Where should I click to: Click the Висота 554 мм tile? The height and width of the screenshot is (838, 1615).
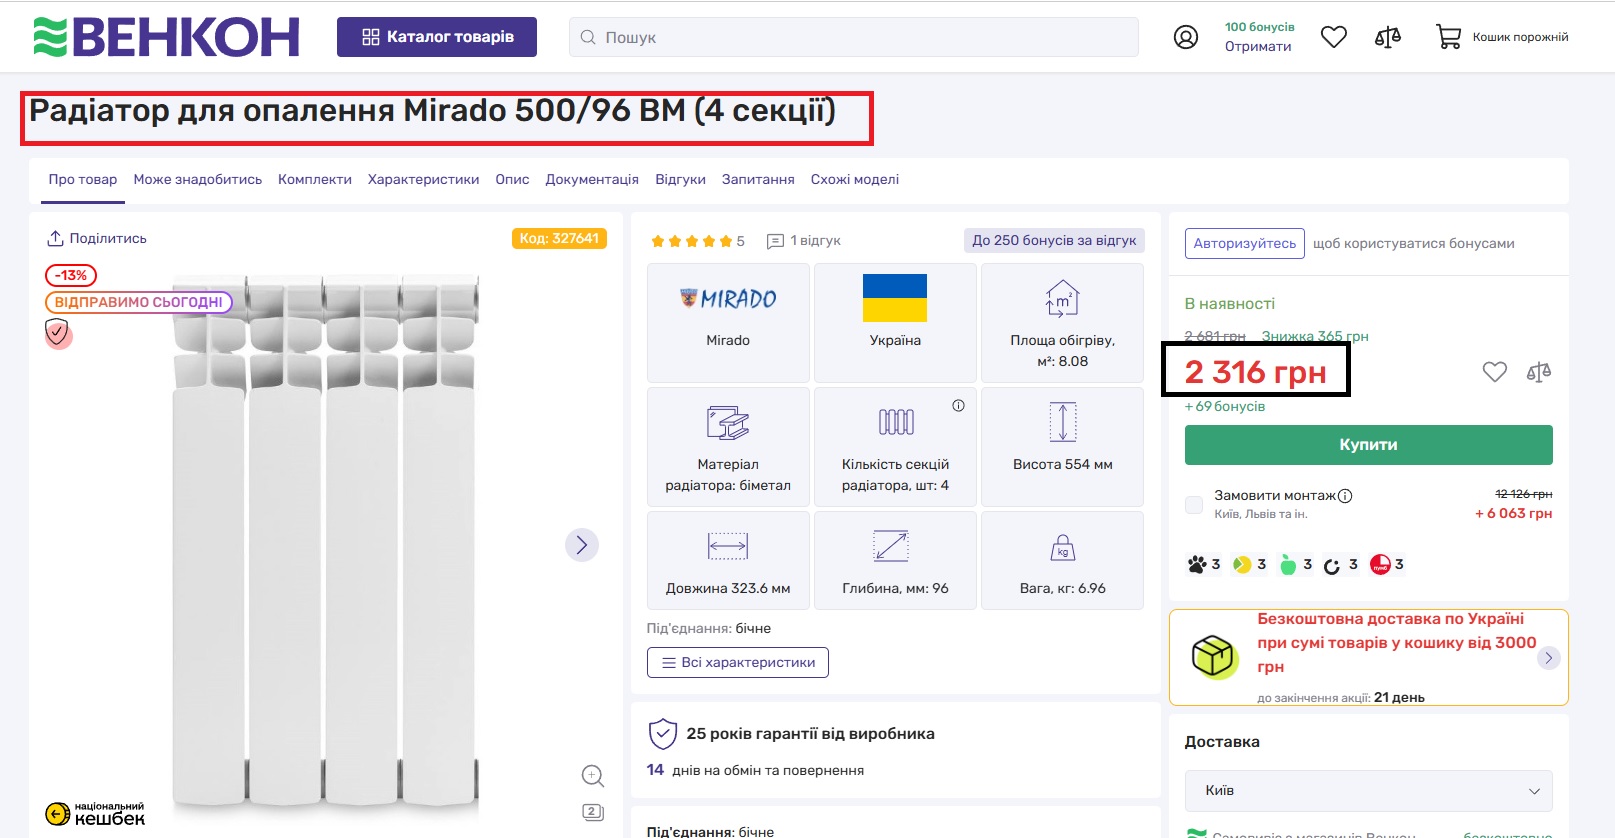(1062, 446)
